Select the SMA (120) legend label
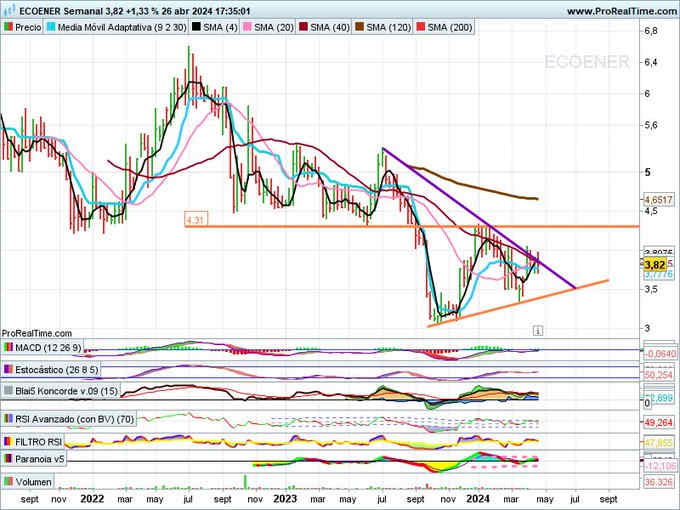 pyautogui.click(x=389, y=27)
